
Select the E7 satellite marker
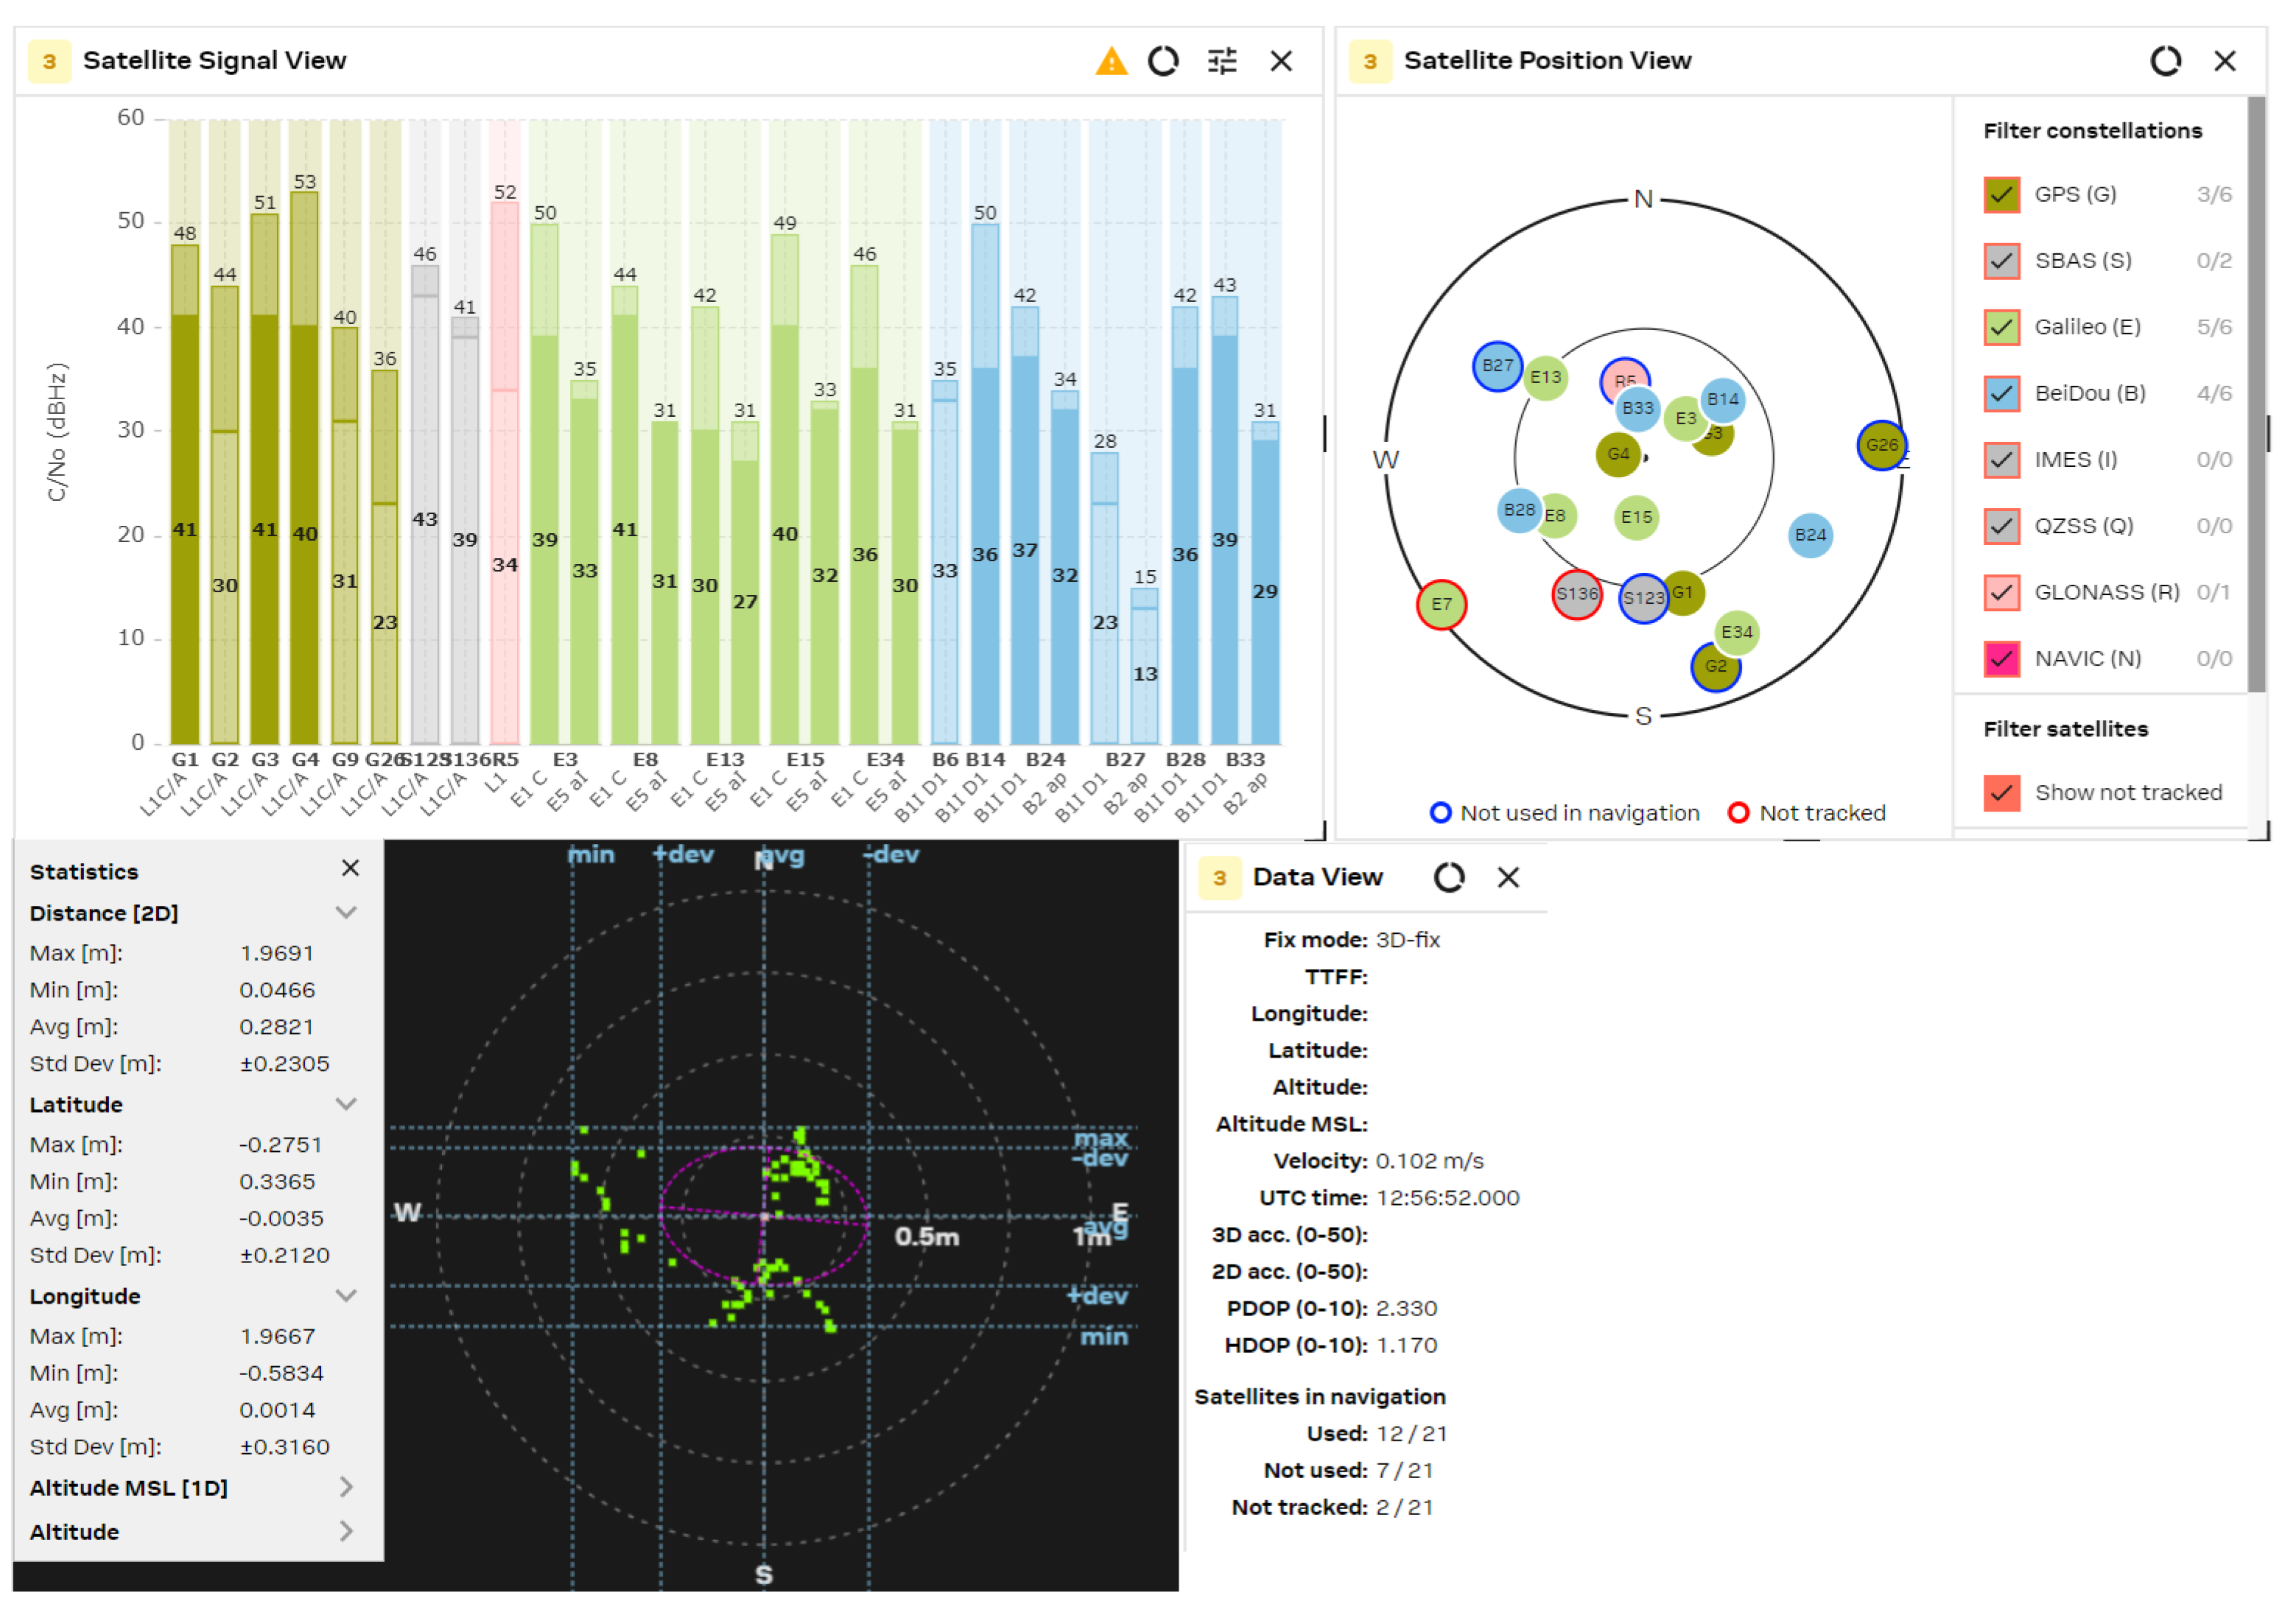pos(1441,604)
